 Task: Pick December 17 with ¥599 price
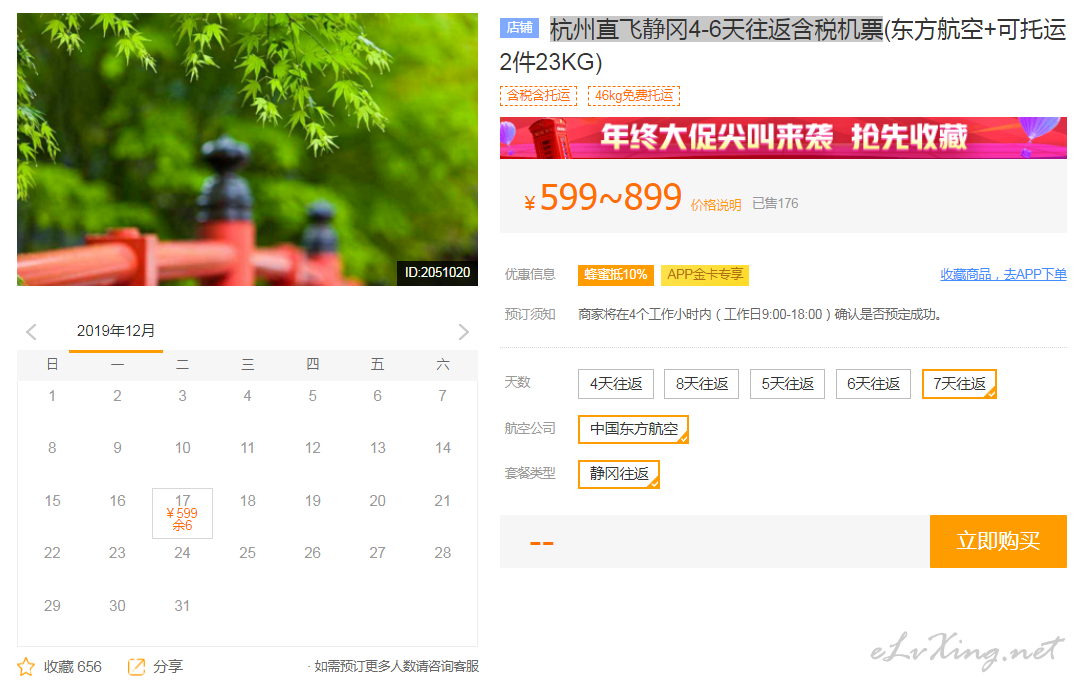(x=182, y=513)
